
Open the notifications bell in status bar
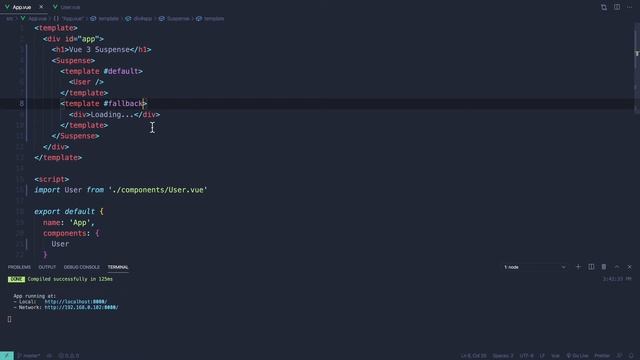(x=631, y=356)
